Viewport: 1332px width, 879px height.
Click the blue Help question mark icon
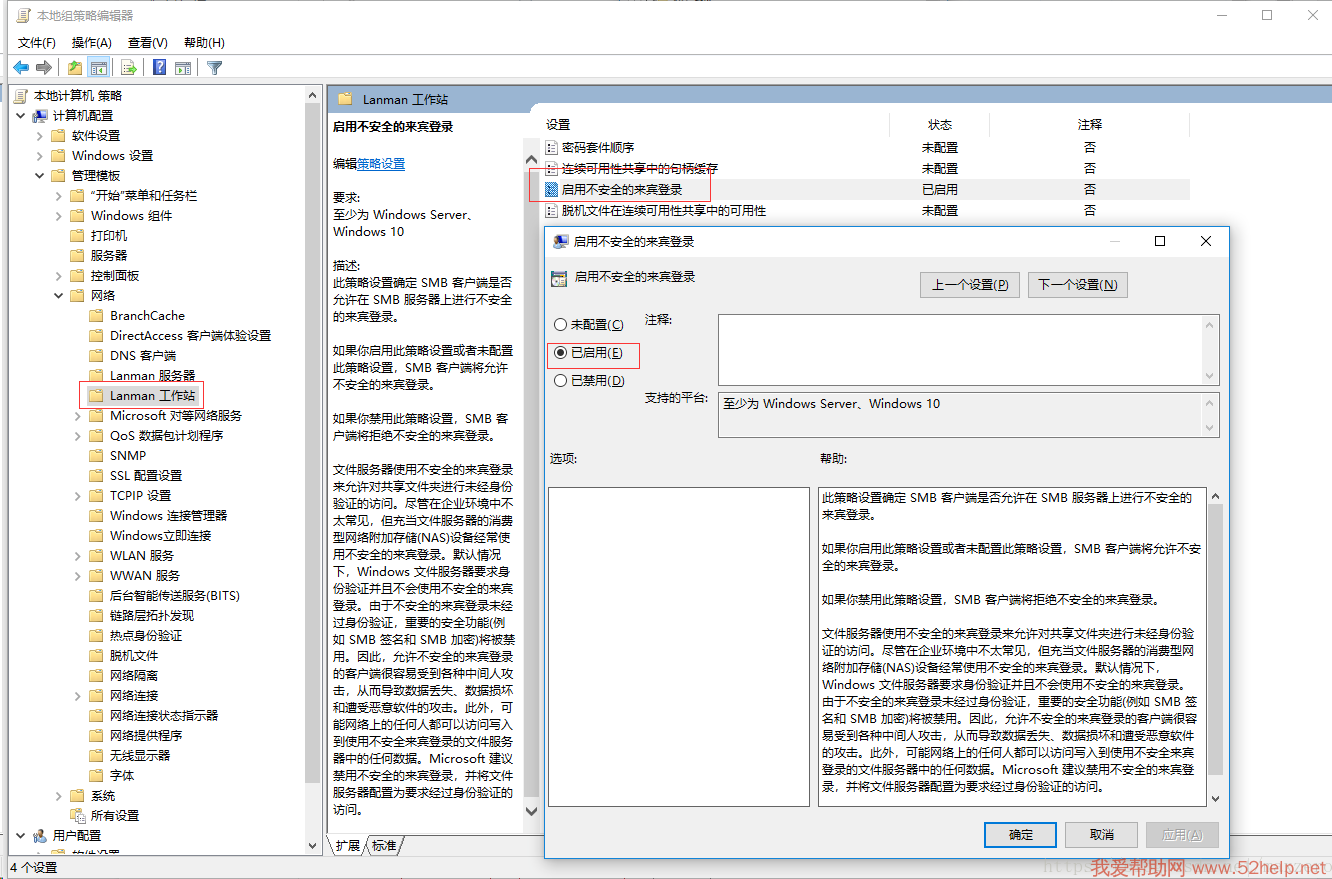(x=160, y=68)
